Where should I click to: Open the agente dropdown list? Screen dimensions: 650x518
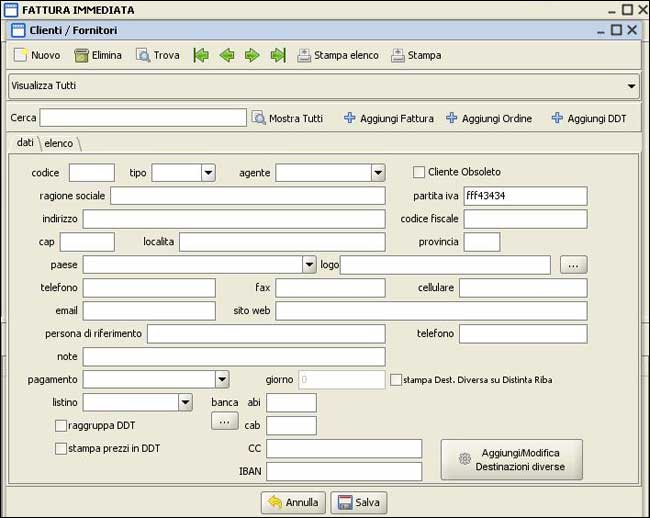coord(377,173)
